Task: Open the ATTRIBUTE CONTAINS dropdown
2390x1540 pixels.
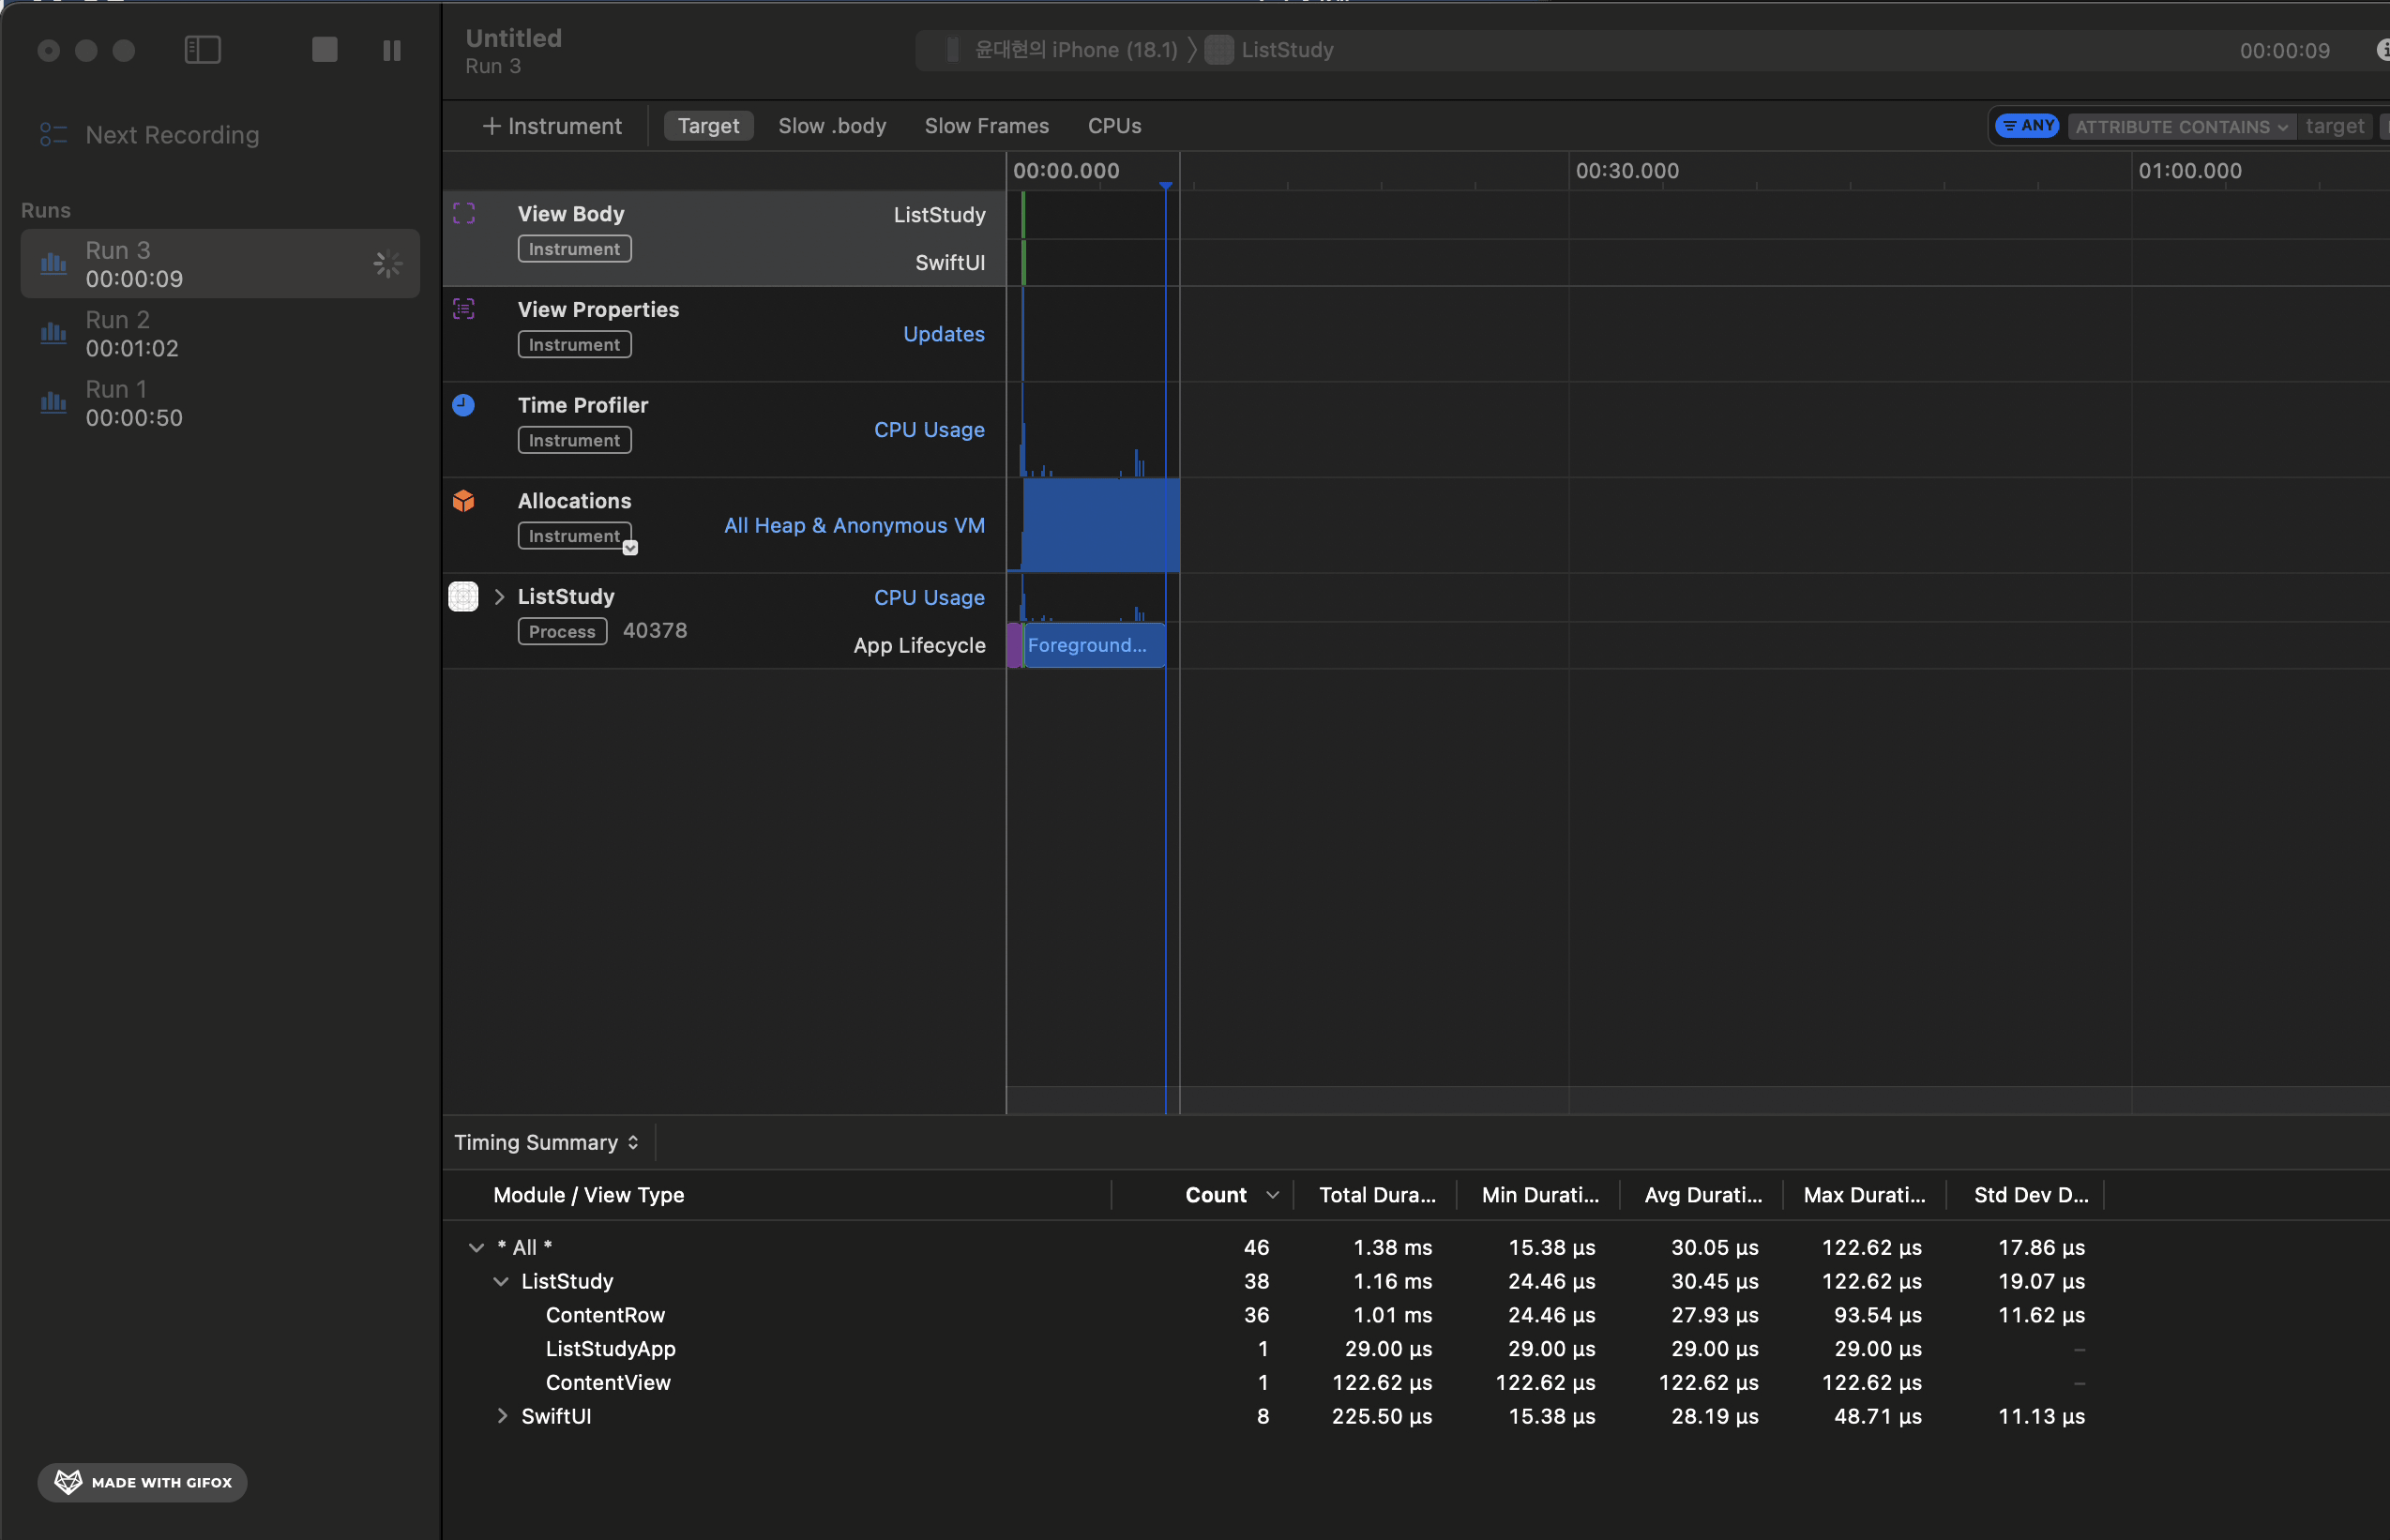Action: [2181, 127]
